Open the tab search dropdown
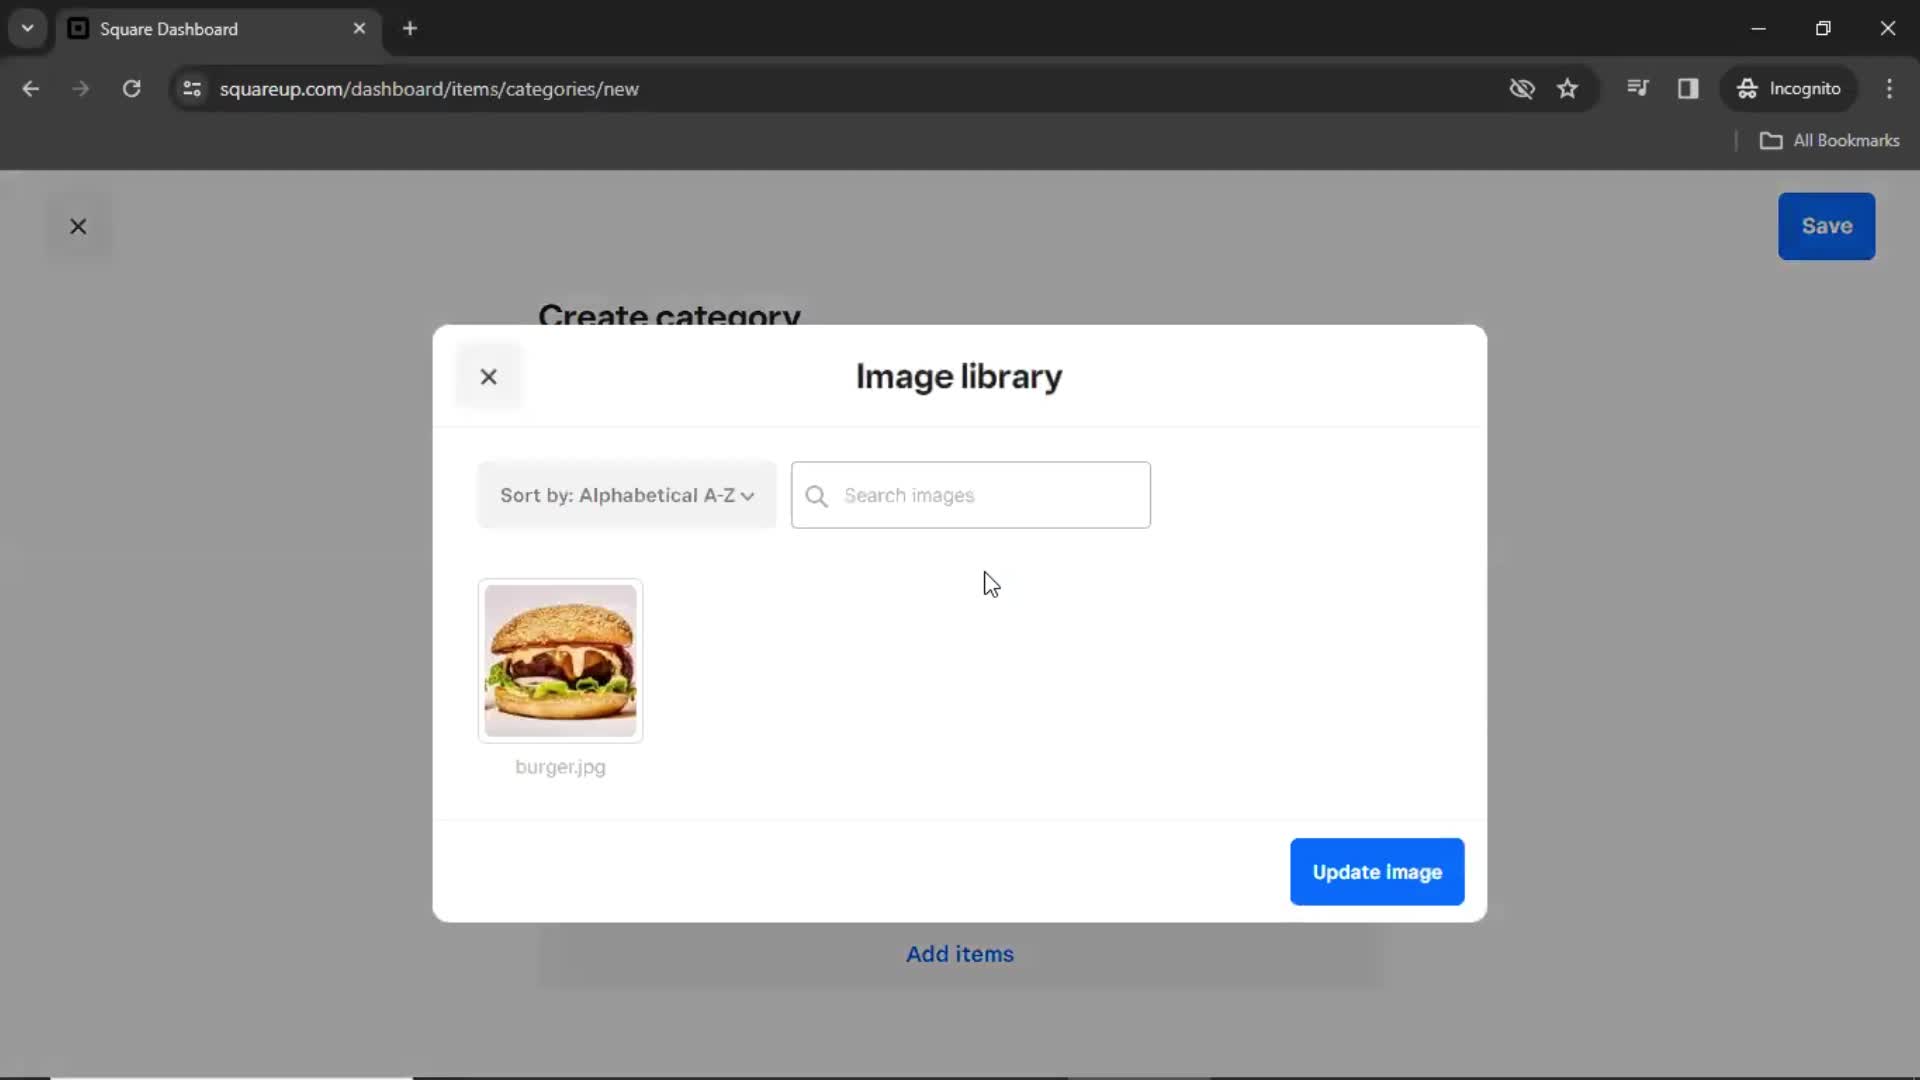1920x1080 pixels. (28, 29)
